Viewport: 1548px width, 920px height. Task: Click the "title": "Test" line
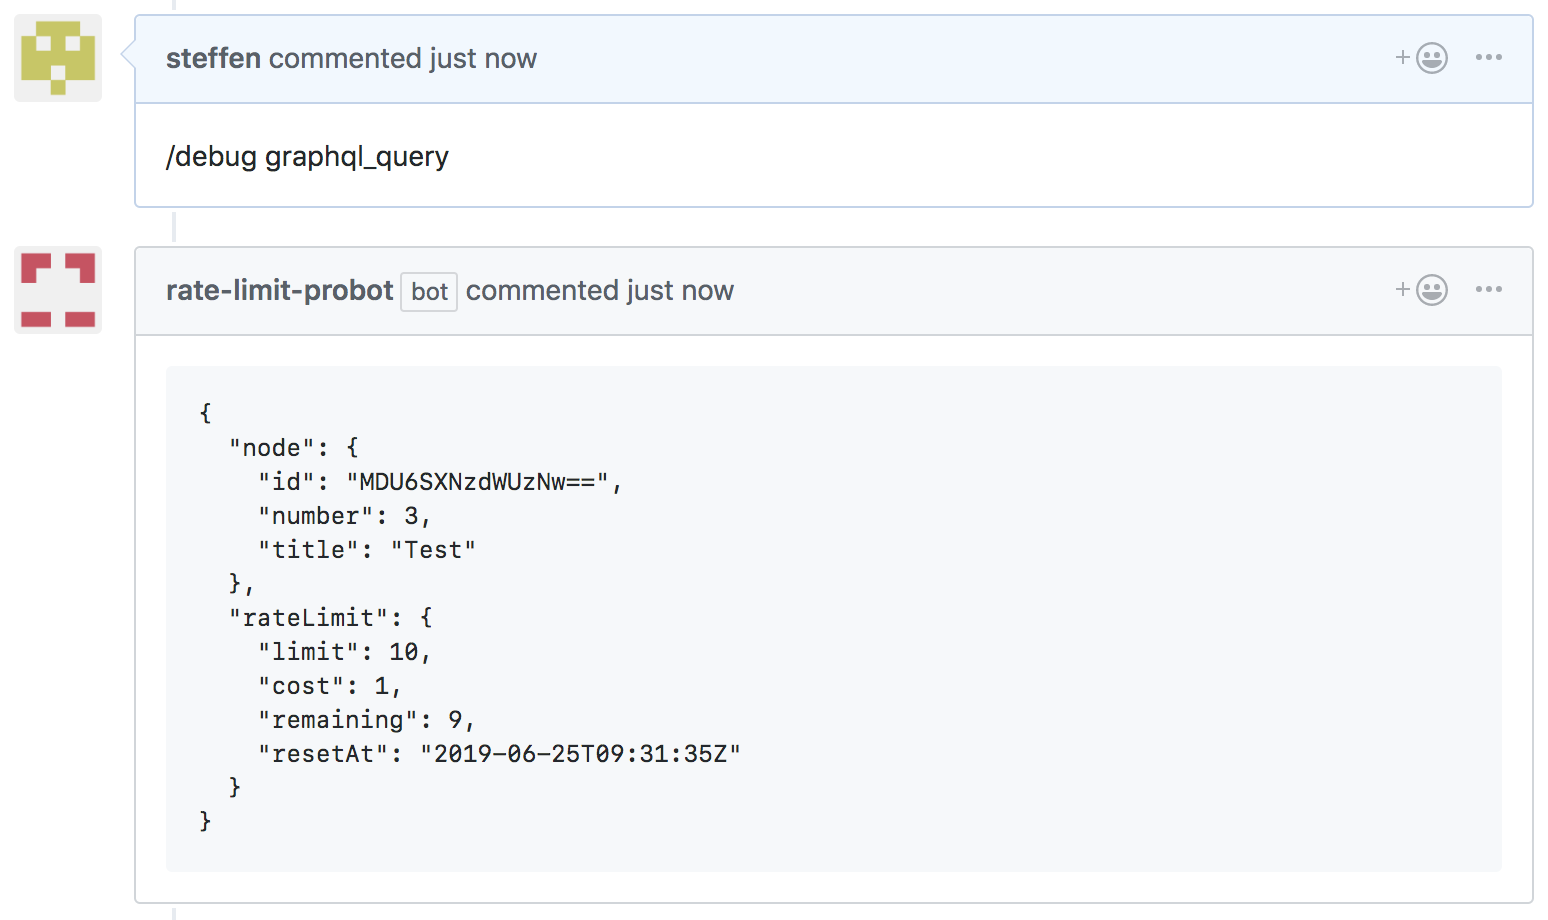pyautogui.click(x=367, y=550)
